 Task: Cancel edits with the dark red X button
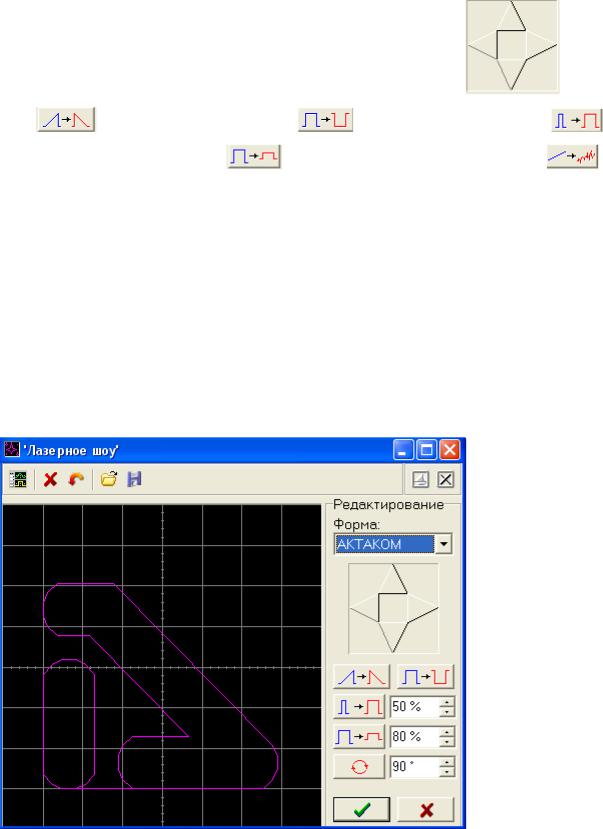coord(425,809)
